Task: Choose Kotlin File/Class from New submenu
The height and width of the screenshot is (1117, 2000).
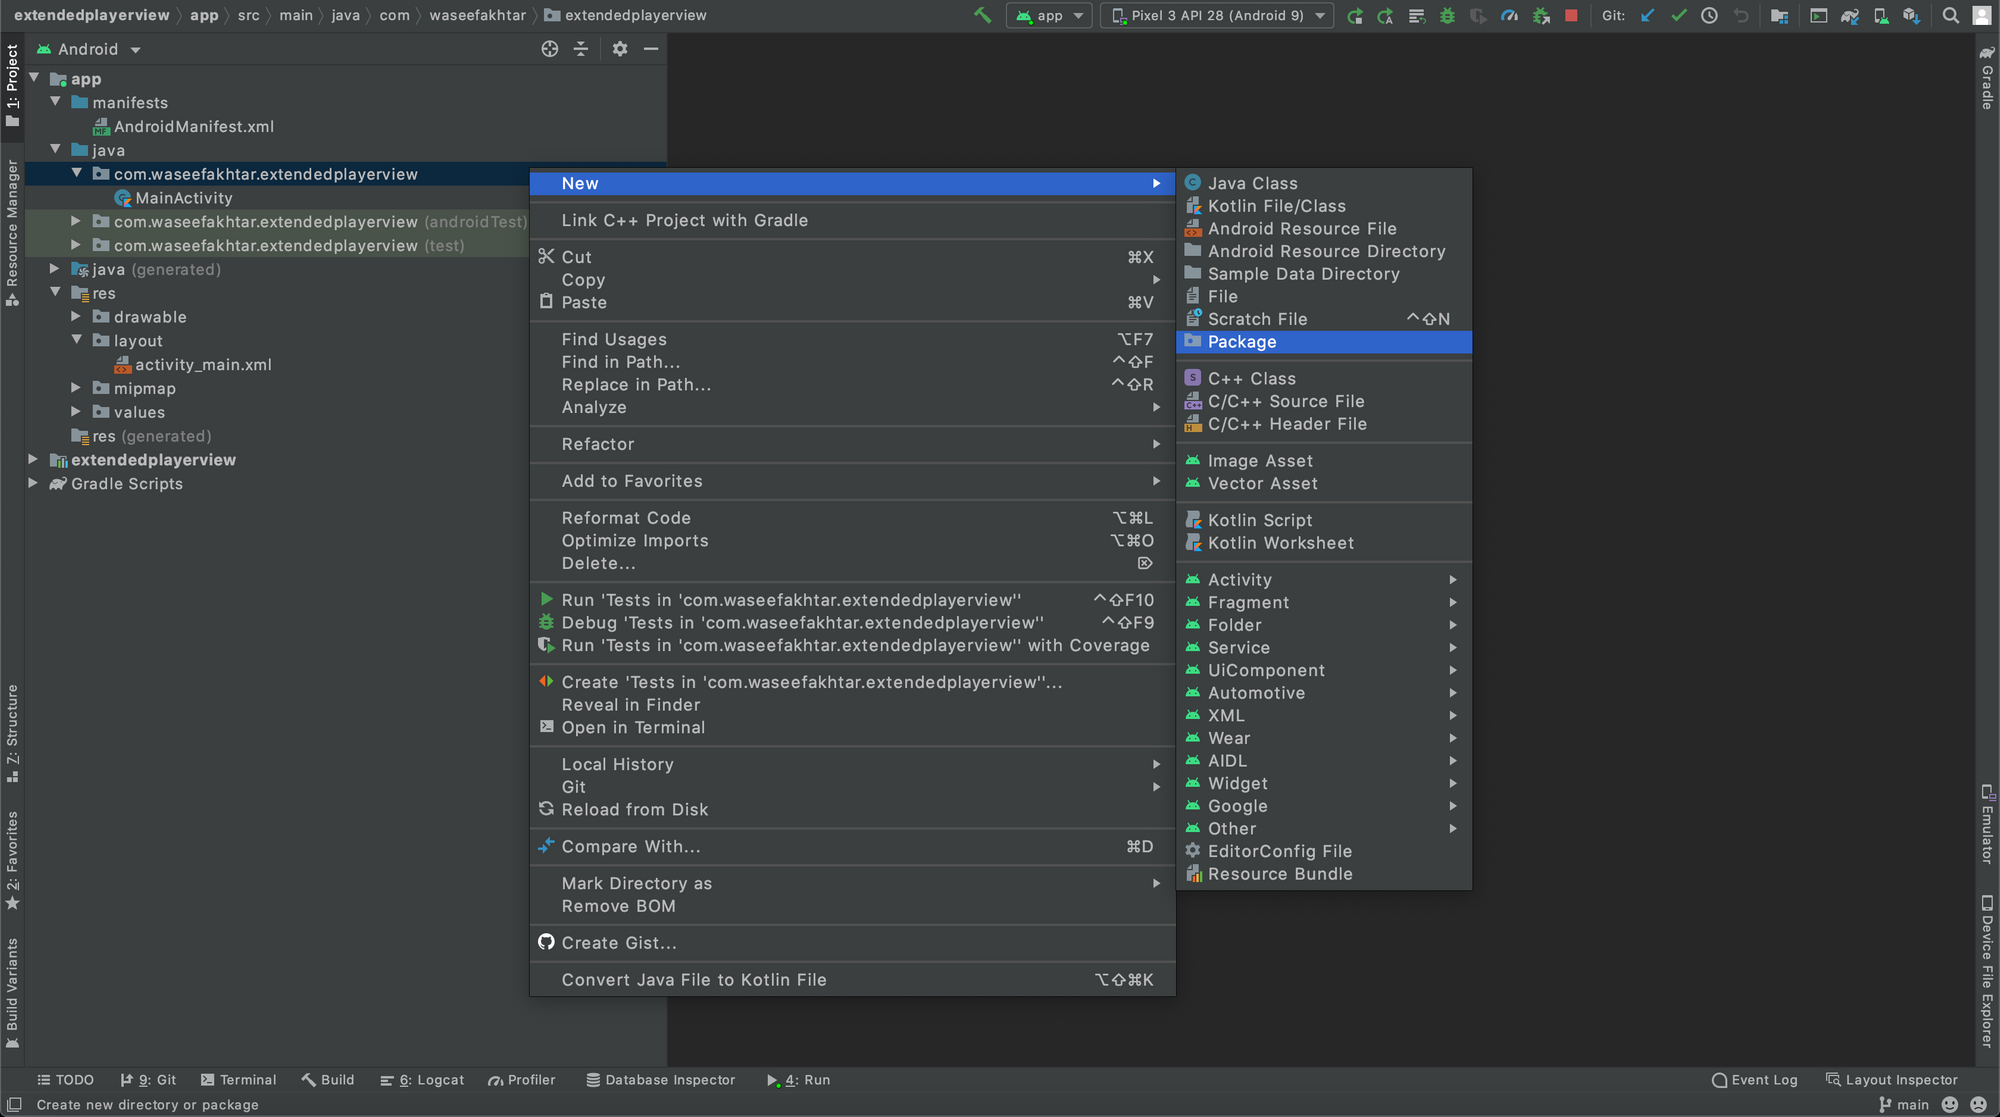Action: point(1276,206)
